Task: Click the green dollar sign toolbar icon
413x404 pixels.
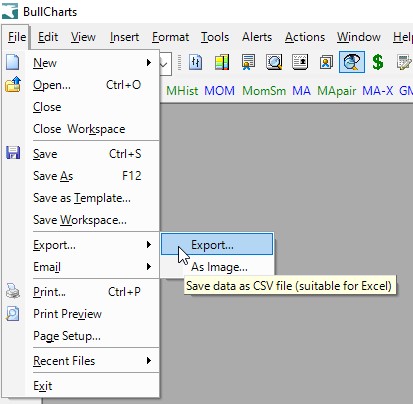Action: [377, 62]
